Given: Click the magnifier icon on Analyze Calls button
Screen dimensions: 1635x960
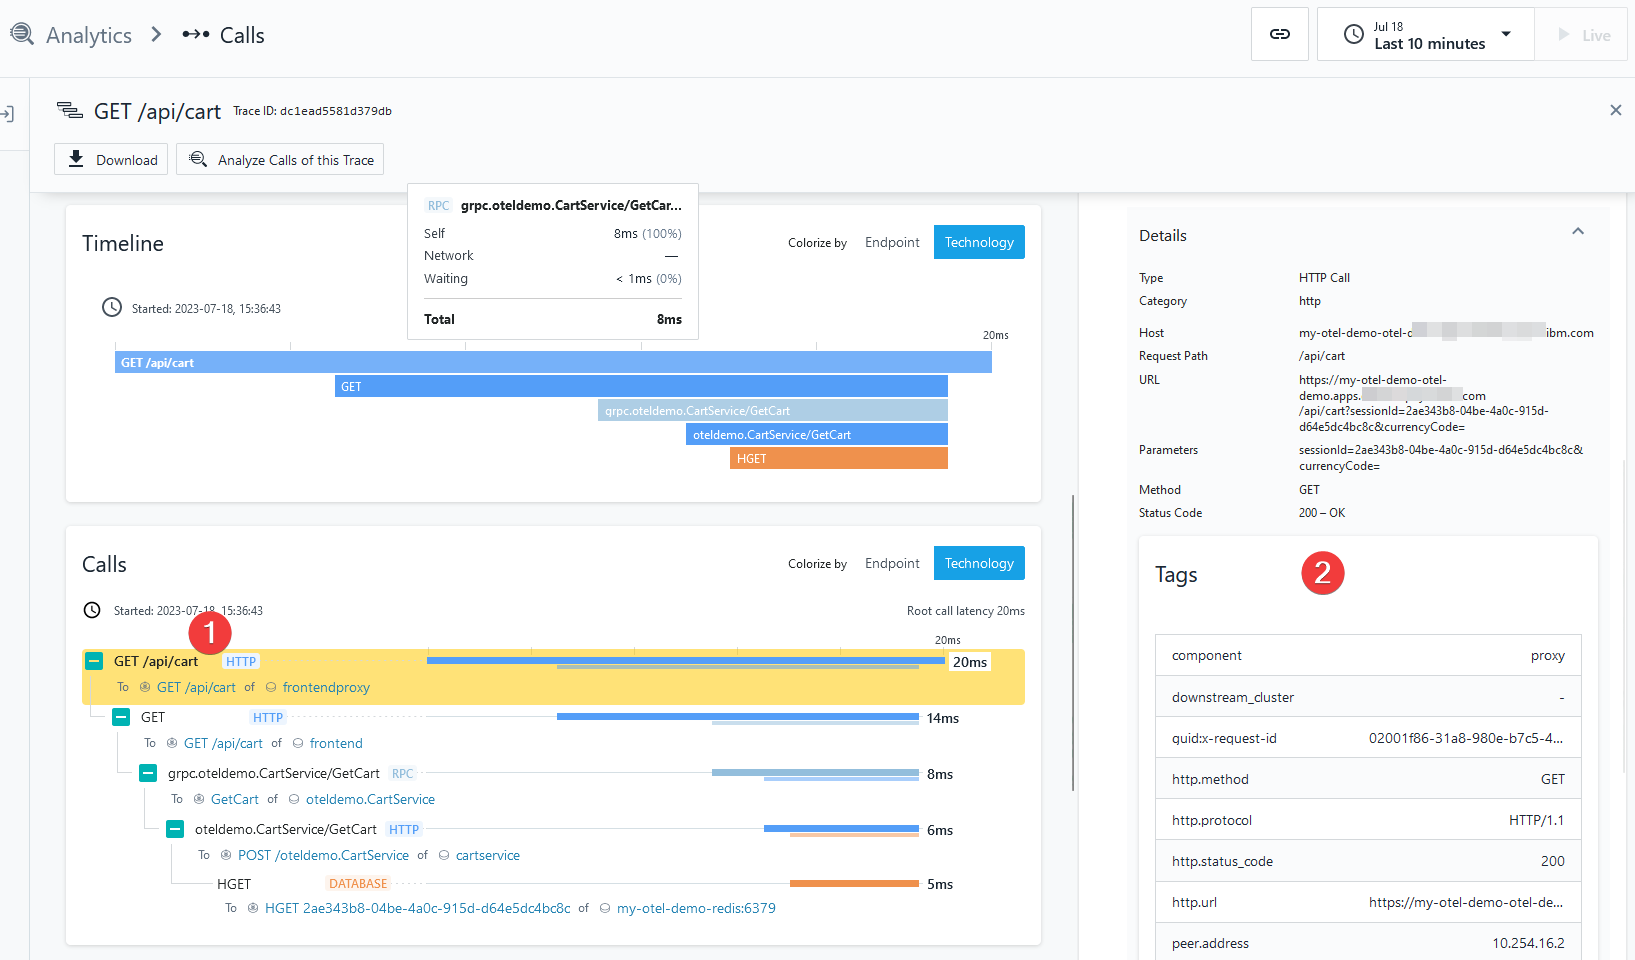Looking at the screenshot, I should [x=198, y=159].
